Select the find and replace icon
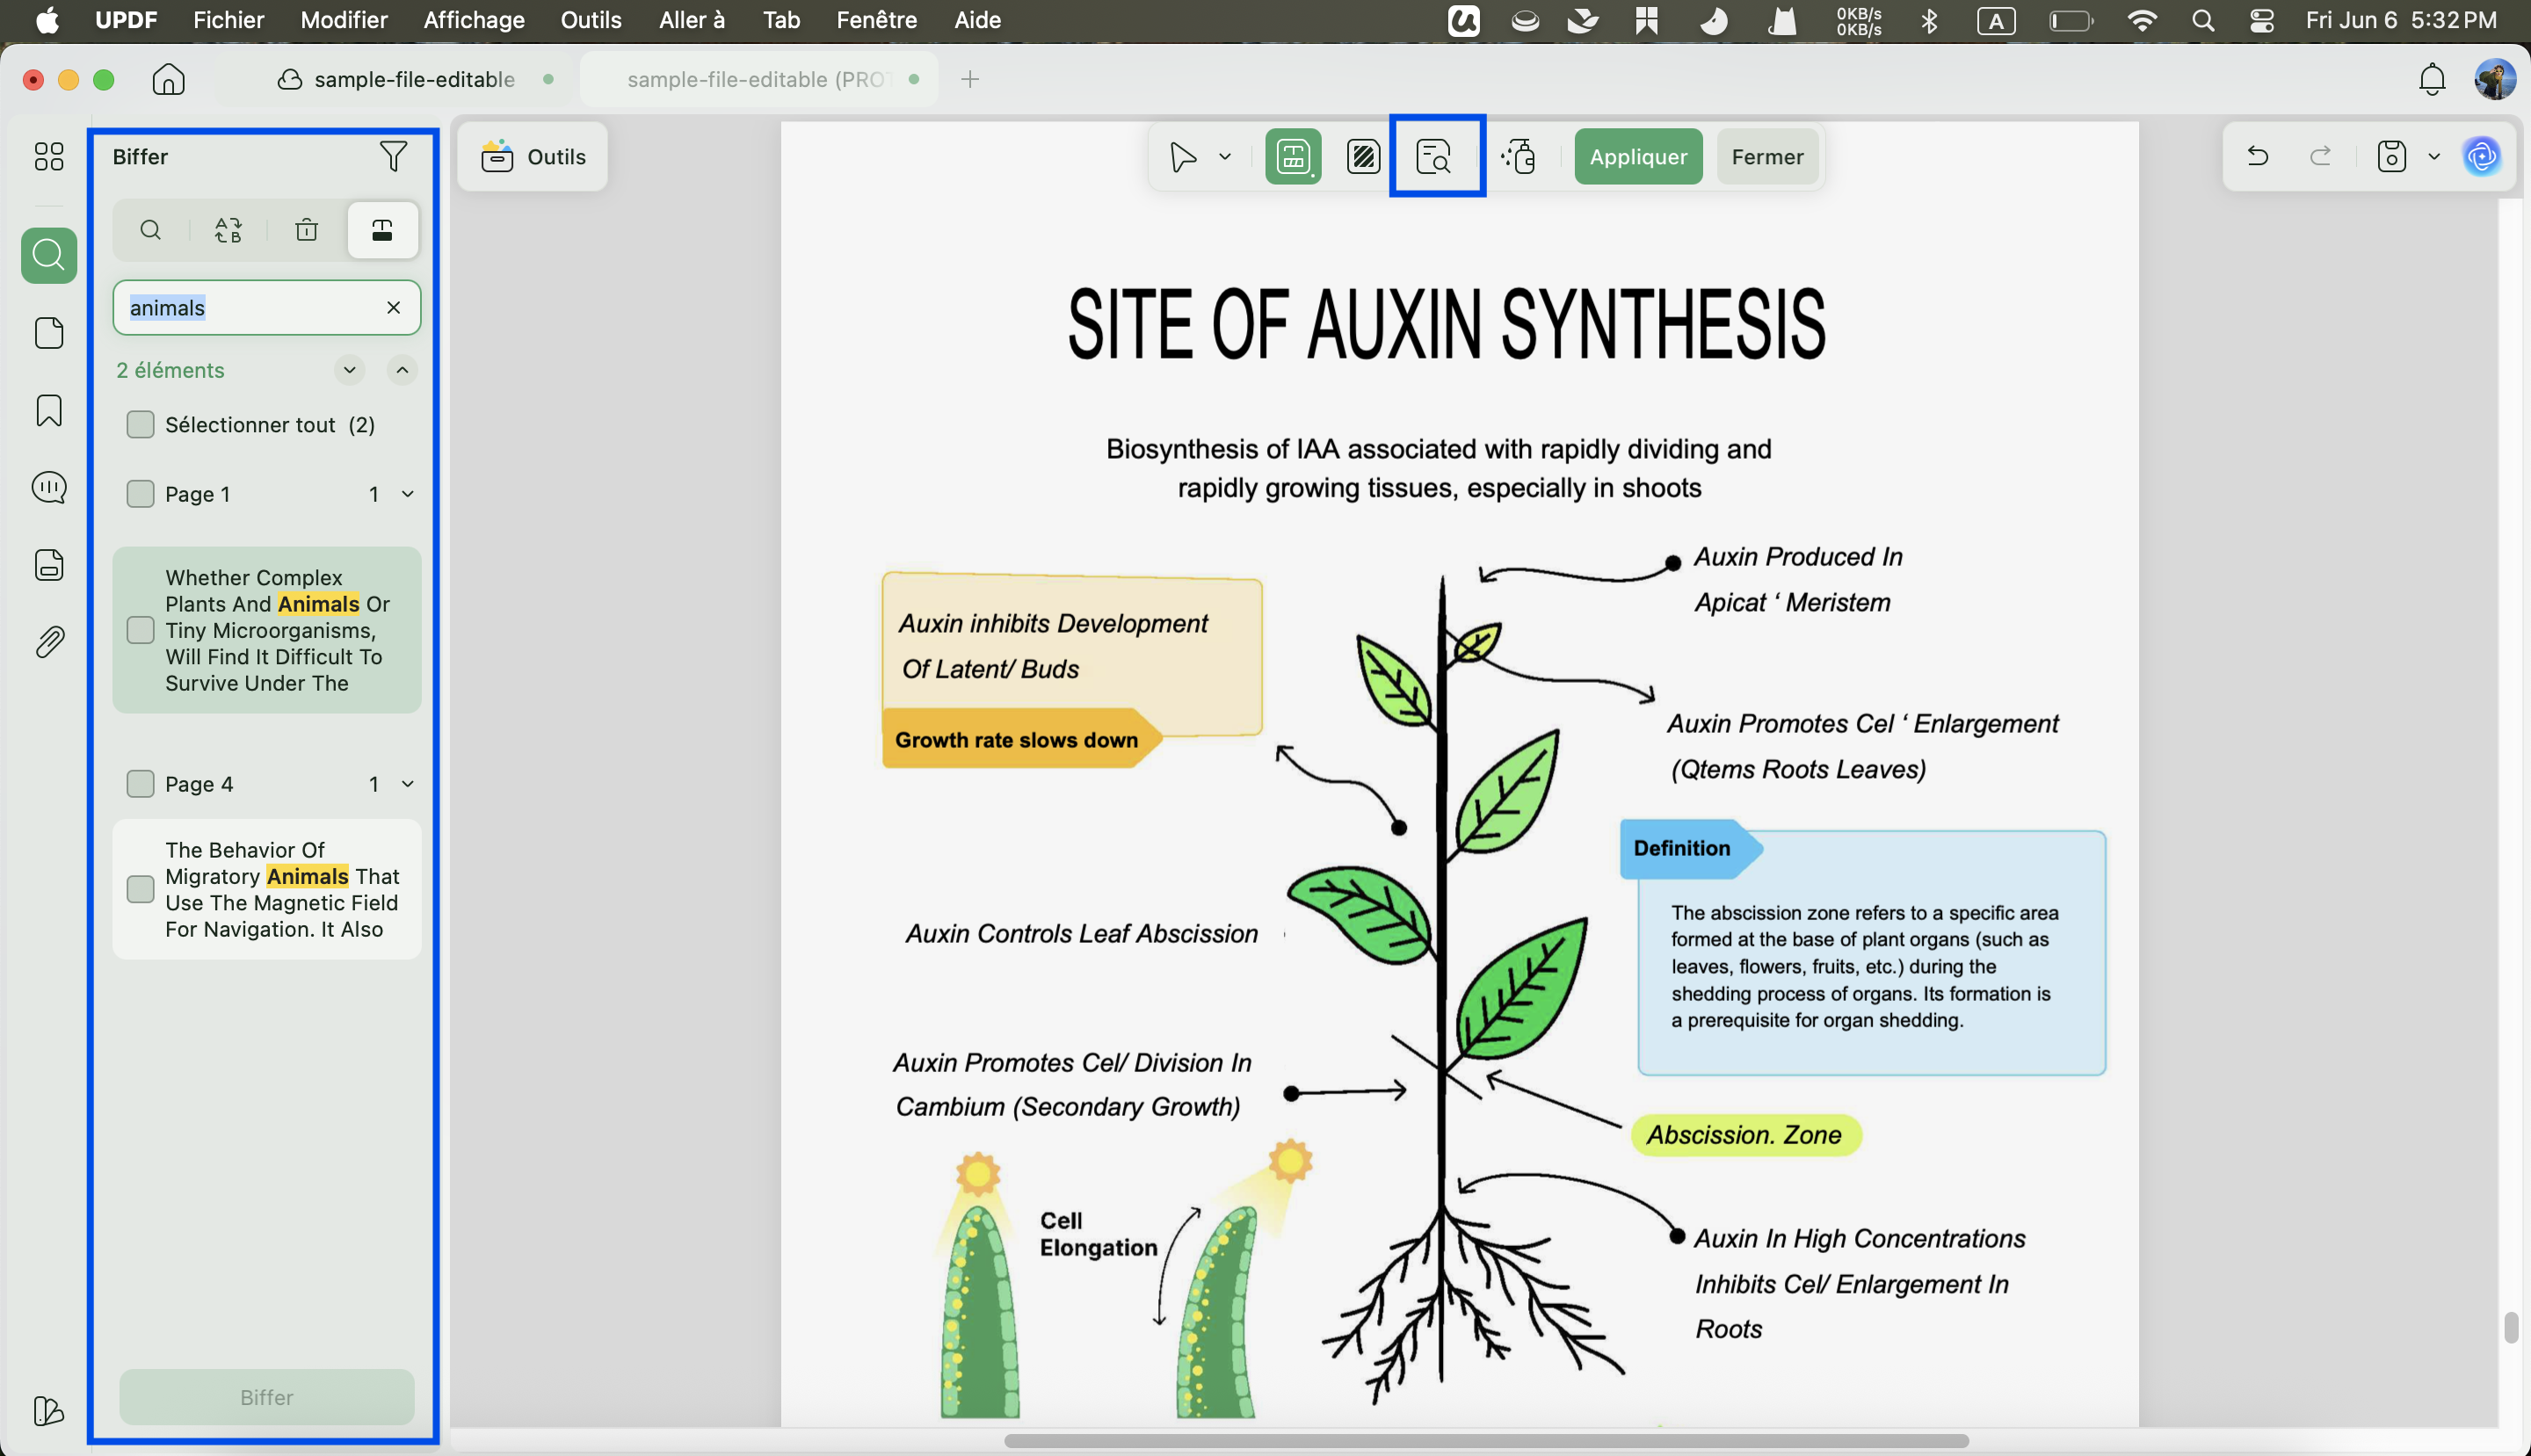The width and height of the screenshot is (2531, 1456). [x=228, y=230]
